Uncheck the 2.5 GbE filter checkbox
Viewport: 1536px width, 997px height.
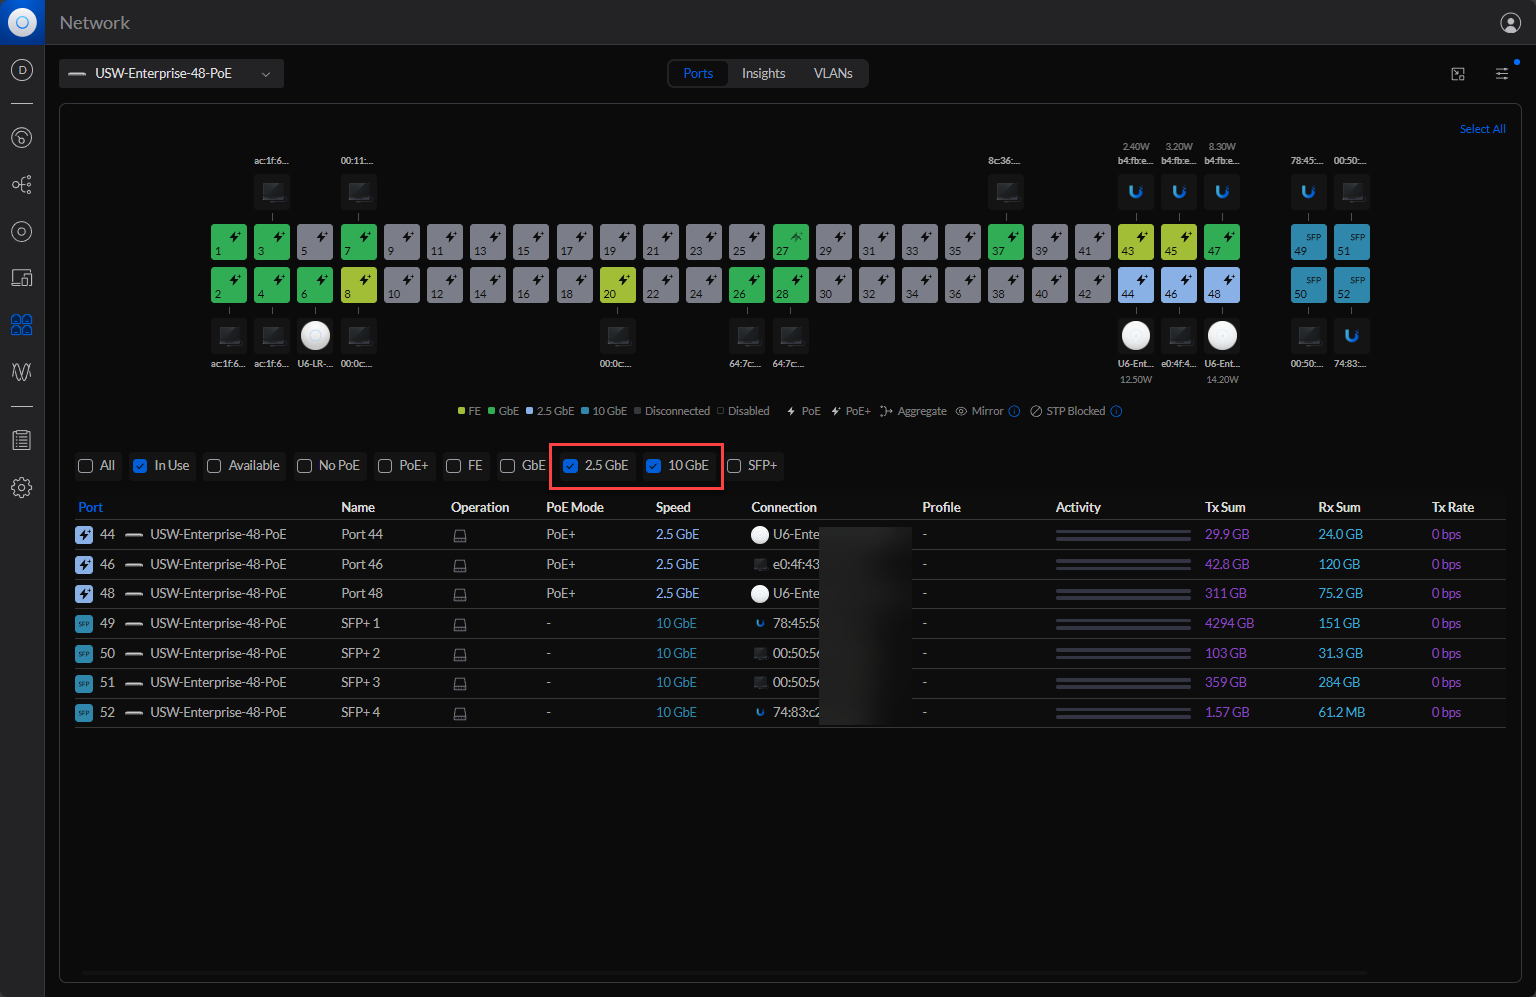tap(571, 466)
